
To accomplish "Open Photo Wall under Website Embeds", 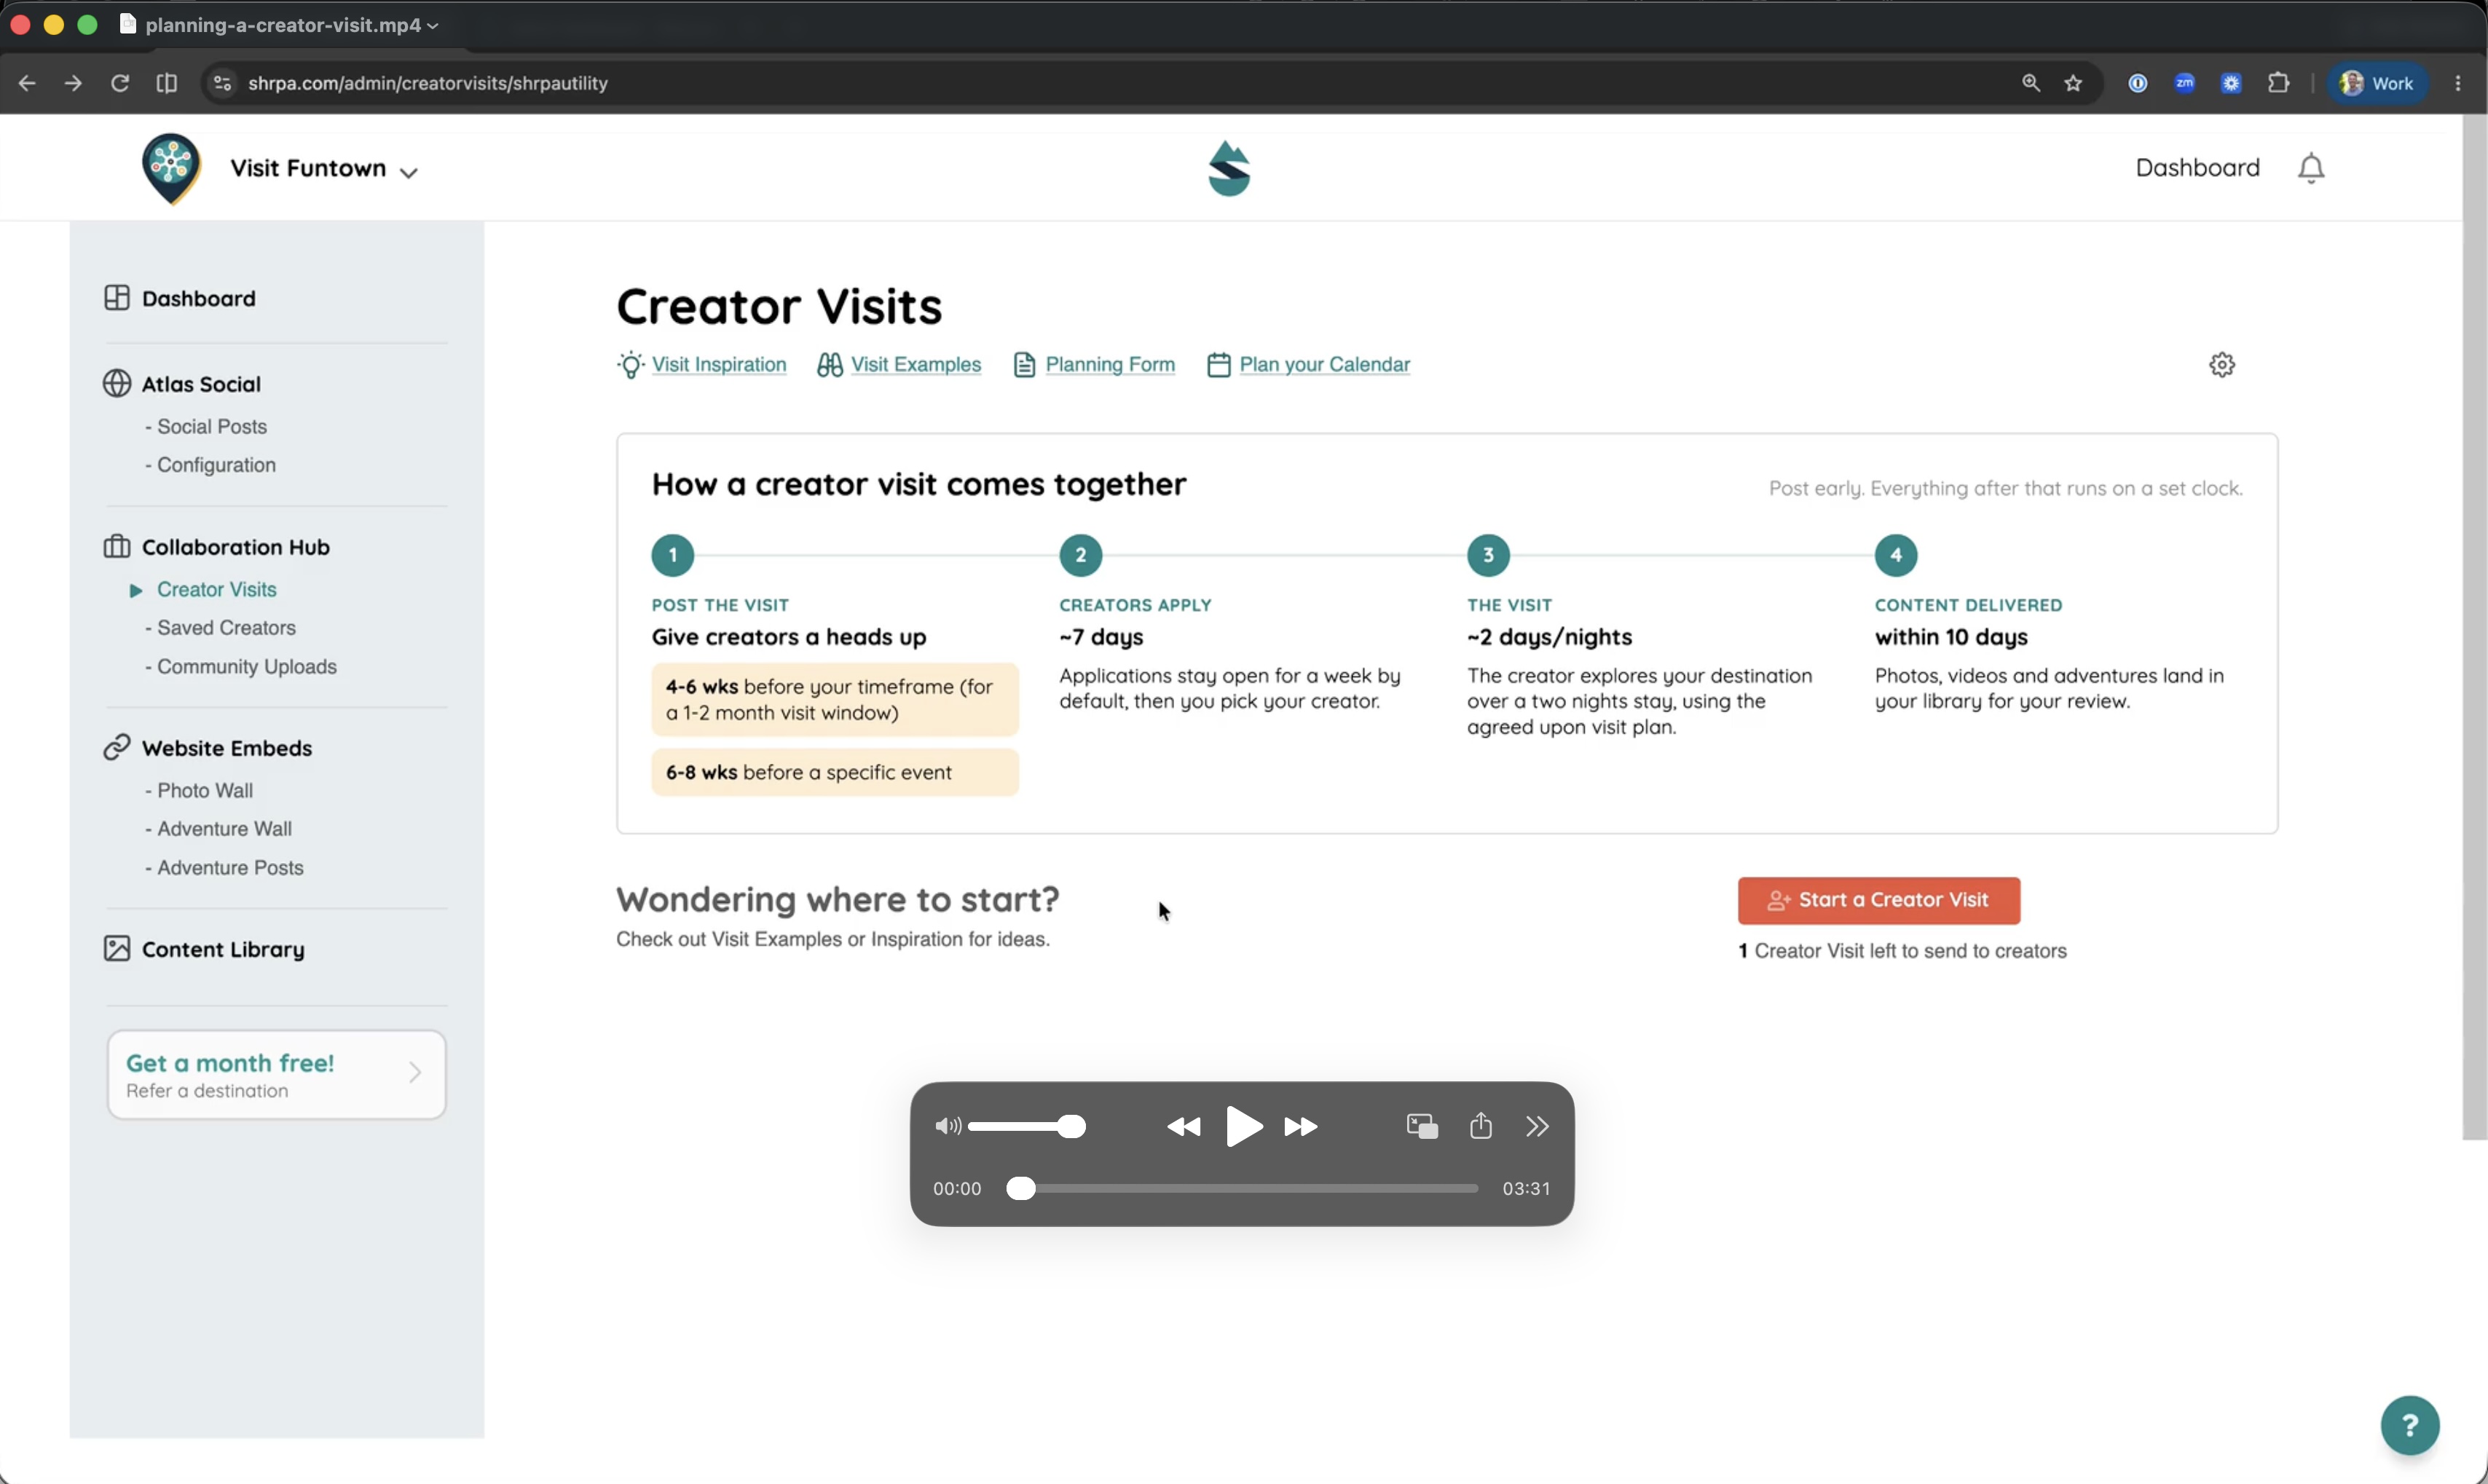I will (x=205, y=791).
